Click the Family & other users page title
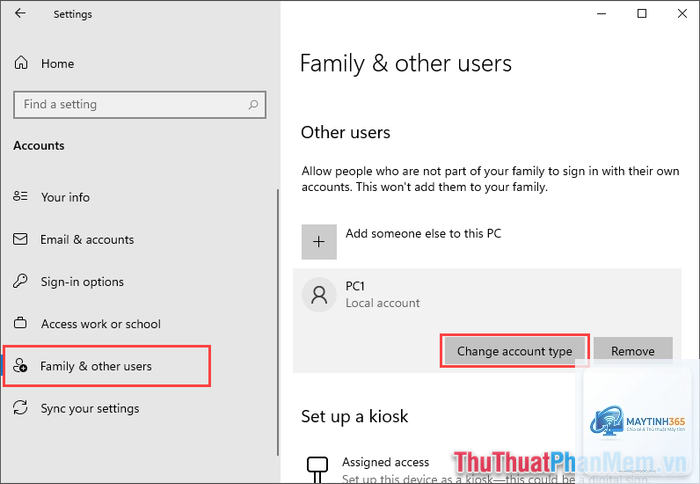The width and height of the screenshot is (700, 484). (406, 63)
